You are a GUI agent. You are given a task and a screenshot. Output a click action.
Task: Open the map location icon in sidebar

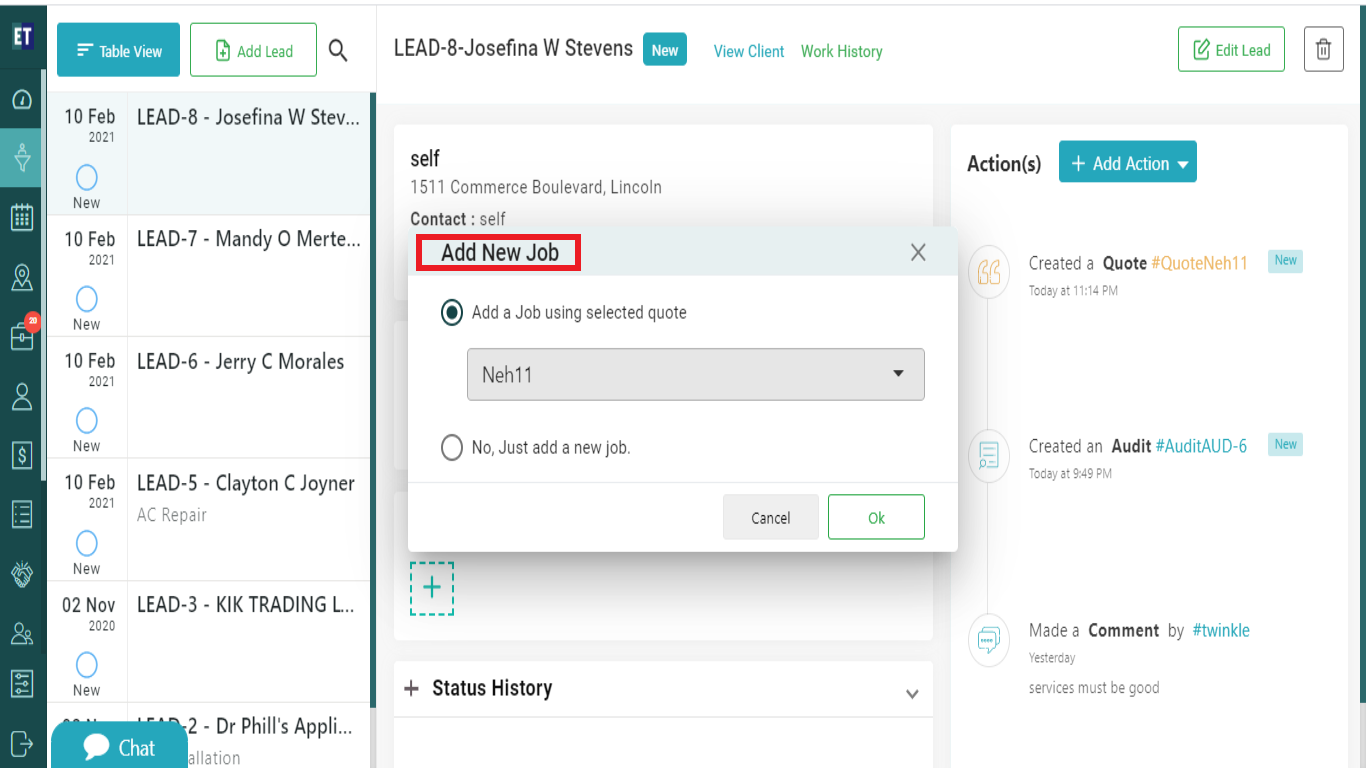[x=22, y=277]
